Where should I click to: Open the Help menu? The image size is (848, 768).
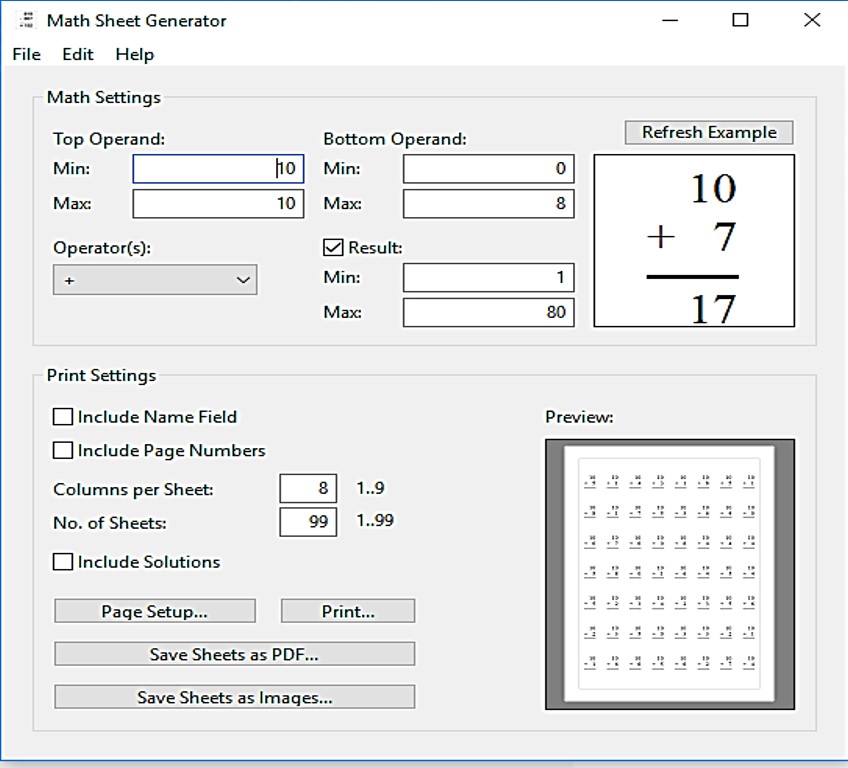point(135,54)
